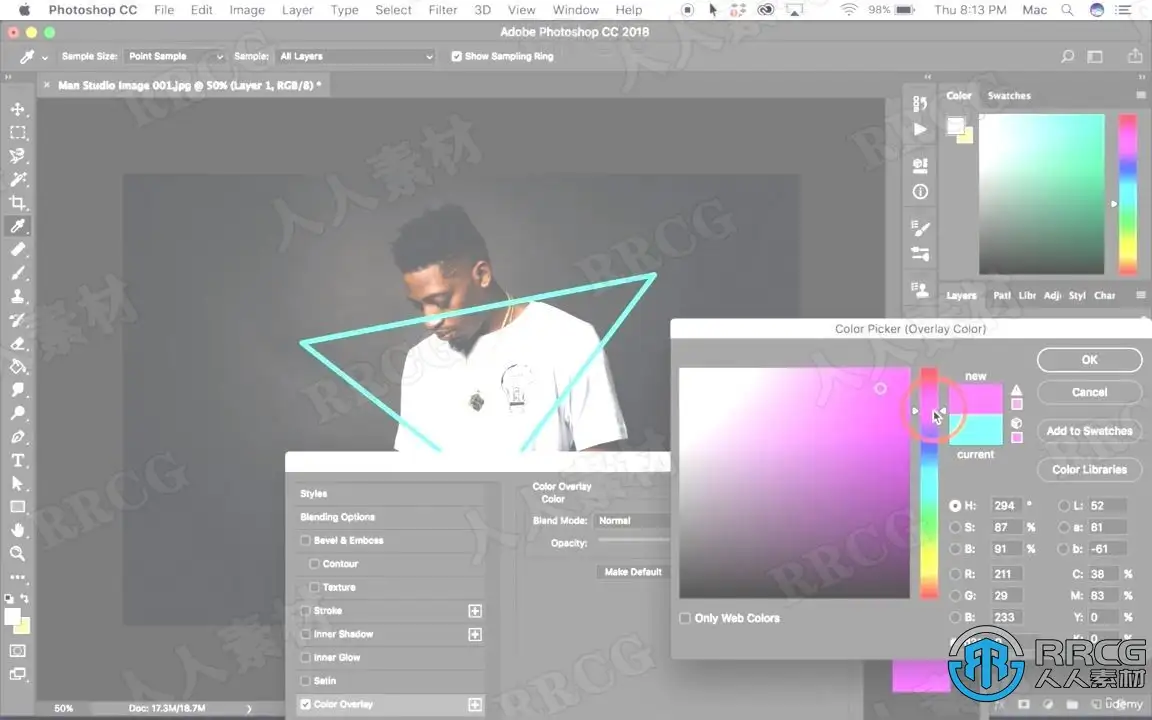Image resolution: width=1152 pixels, height=720 pixels.
Task: Select the Eyedropper tool in toolbox
Action: (18, 226)
